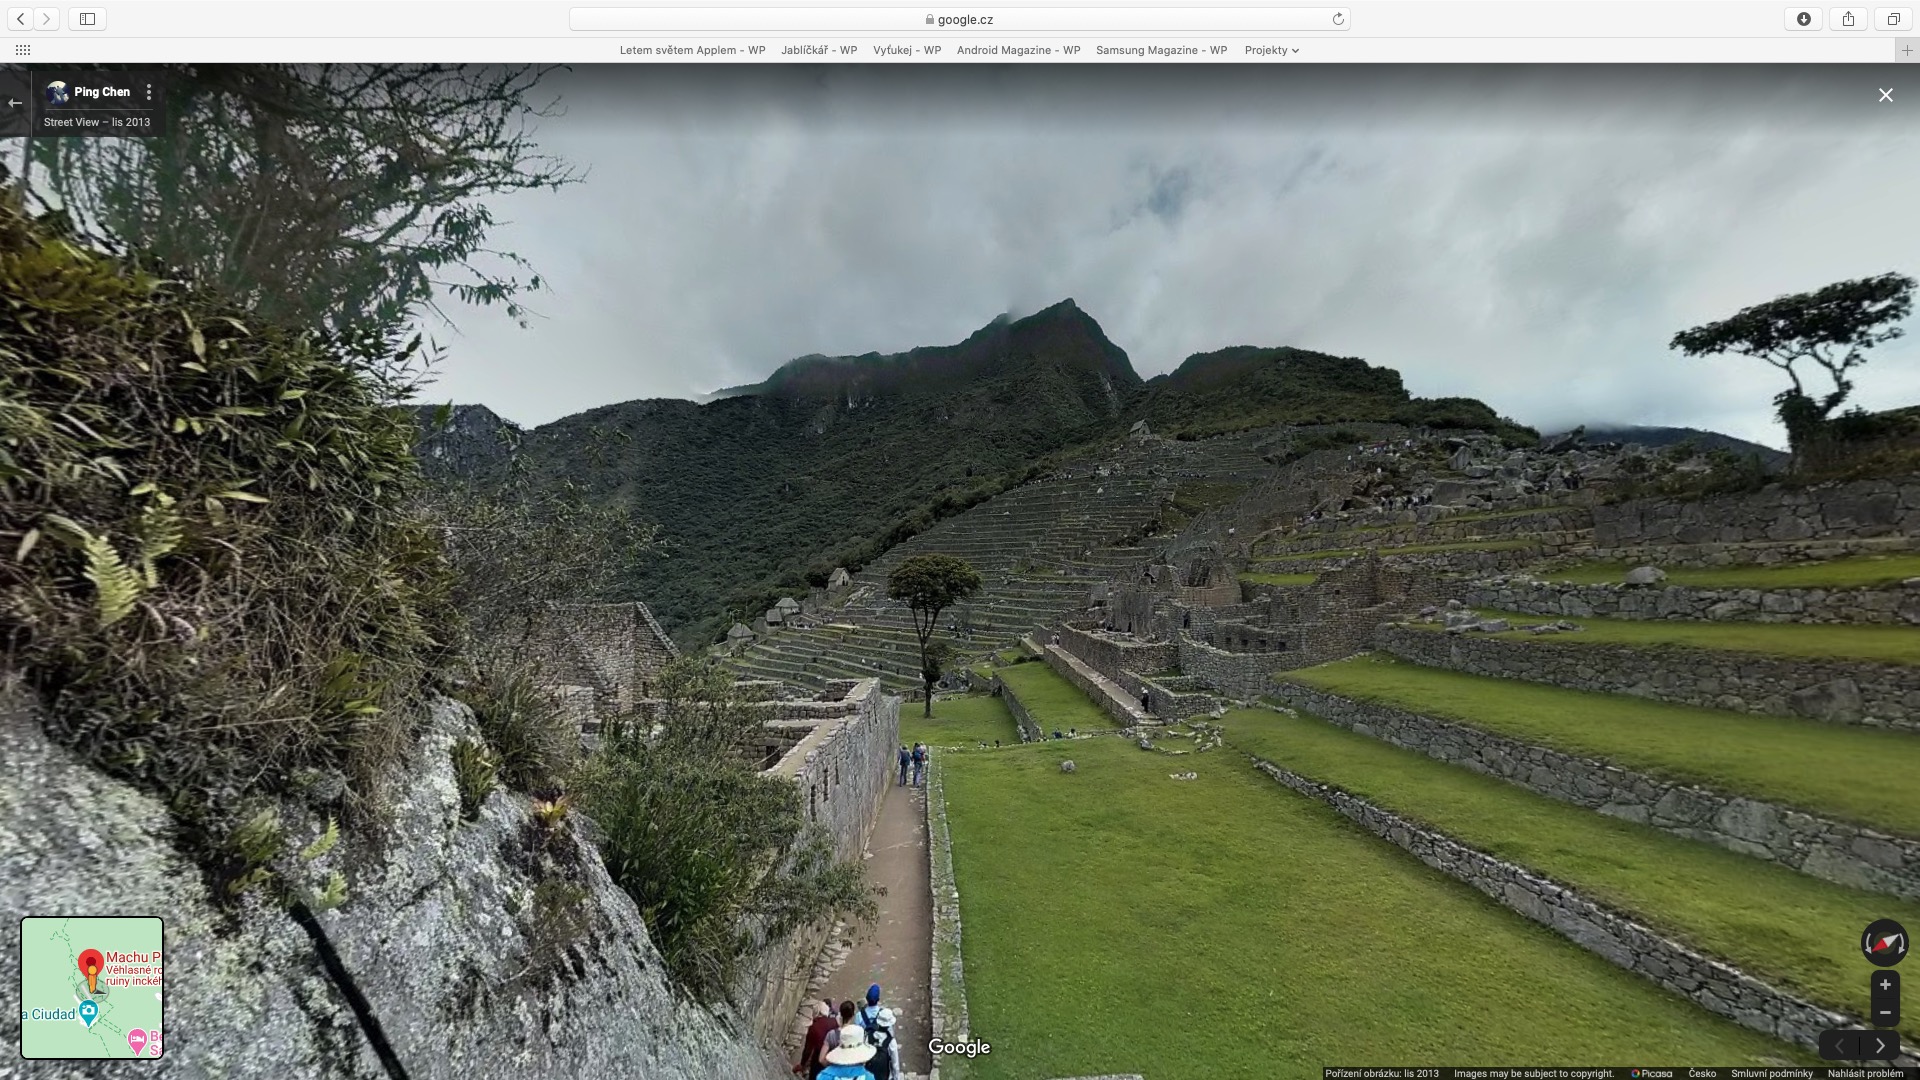
Task: Open the three-dot menu beside Ping Chen
Action: pyautogui.click(x=149, y=92)
